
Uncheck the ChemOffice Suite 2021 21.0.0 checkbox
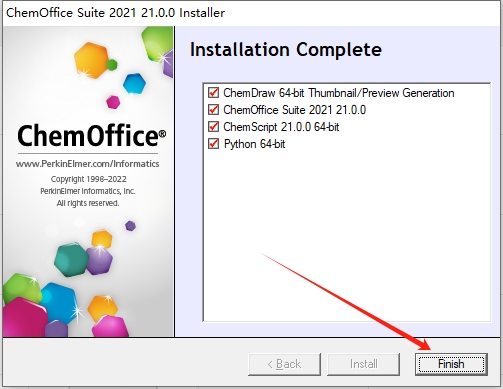coord(213,109)
